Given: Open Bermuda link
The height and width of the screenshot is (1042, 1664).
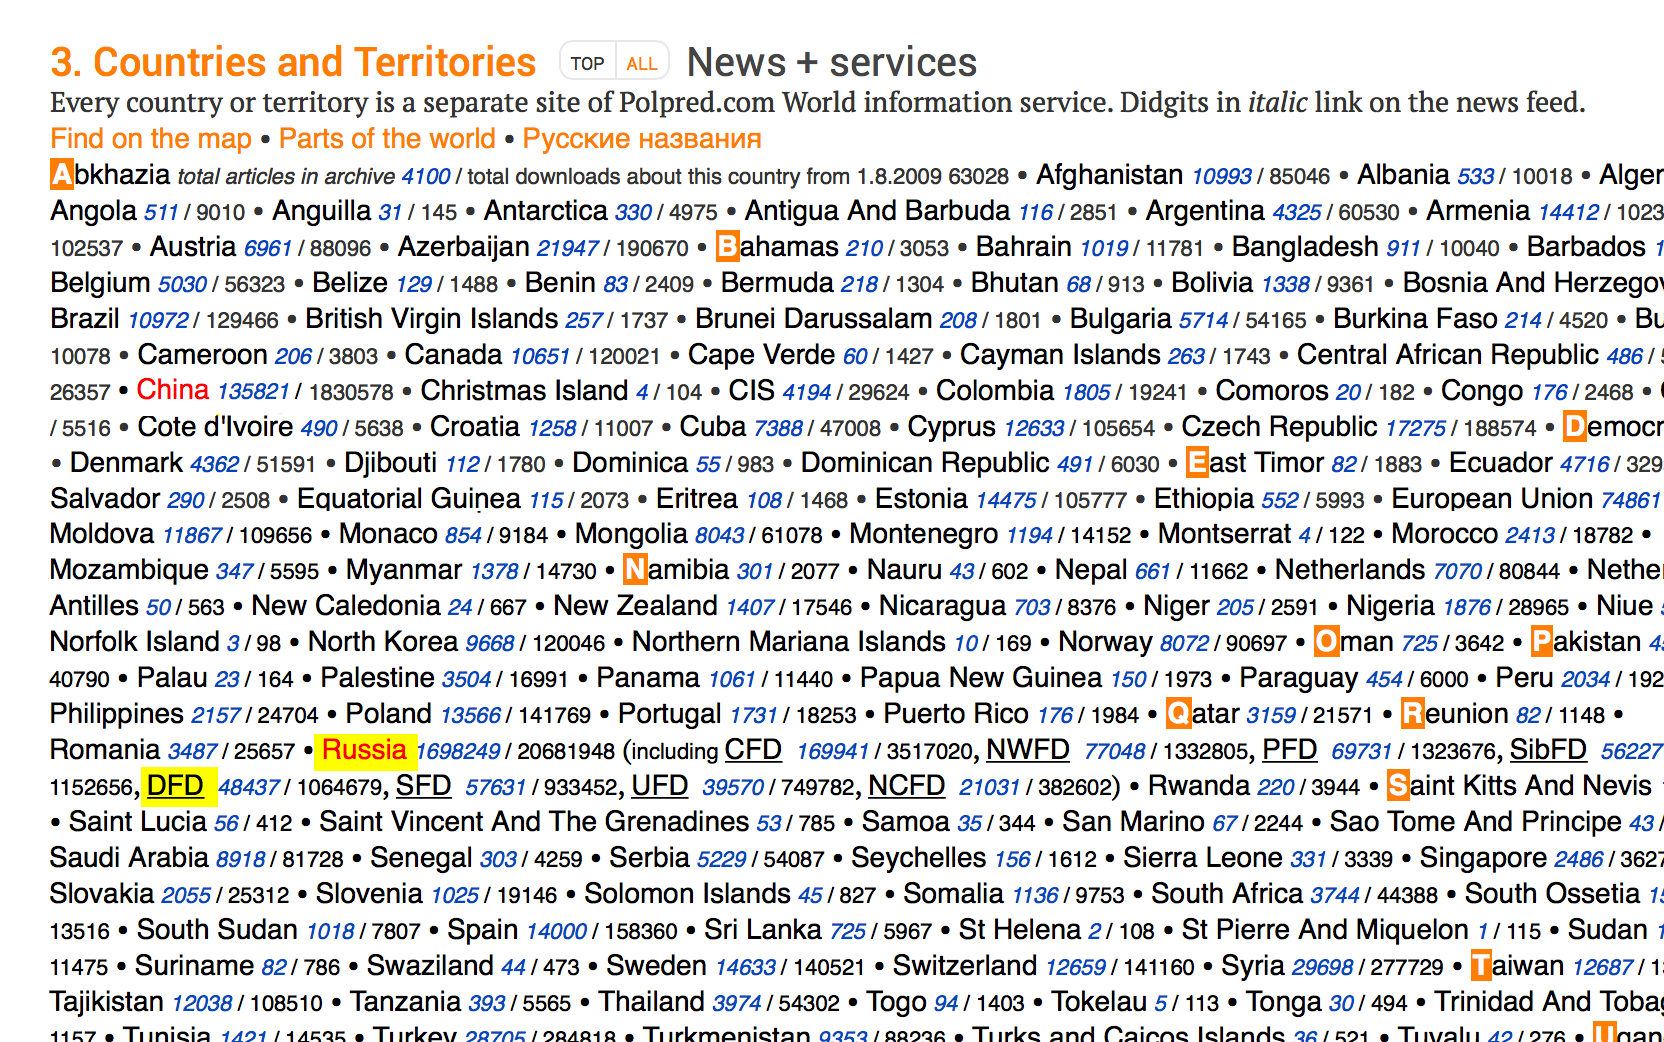Looking at the screenshot, I should (x=777, y=283).
